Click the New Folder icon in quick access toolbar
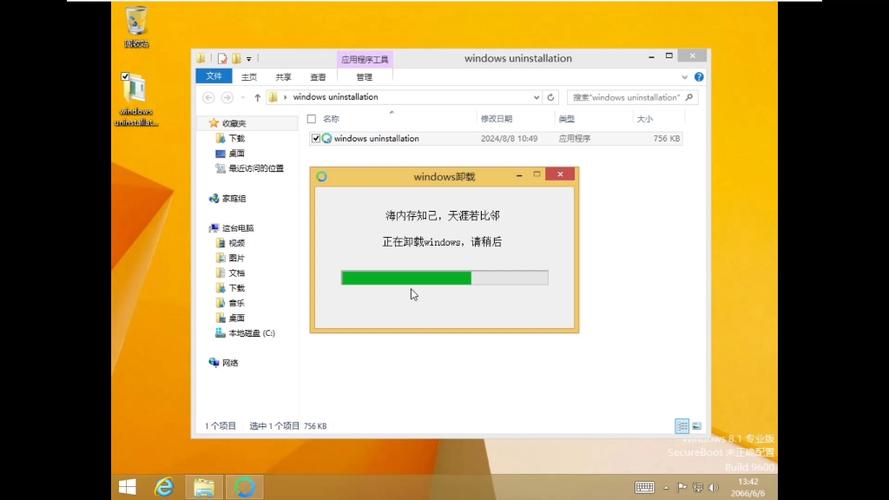 [x=236, y=58]
